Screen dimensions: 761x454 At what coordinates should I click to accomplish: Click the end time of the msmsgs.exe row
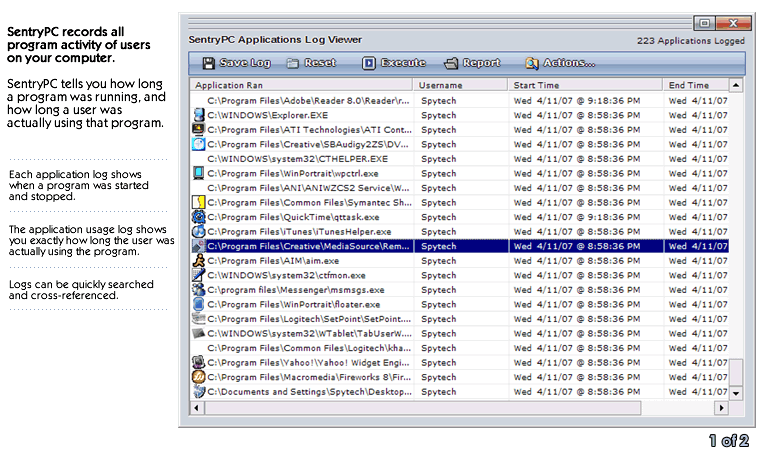click(x=698, y=290)
